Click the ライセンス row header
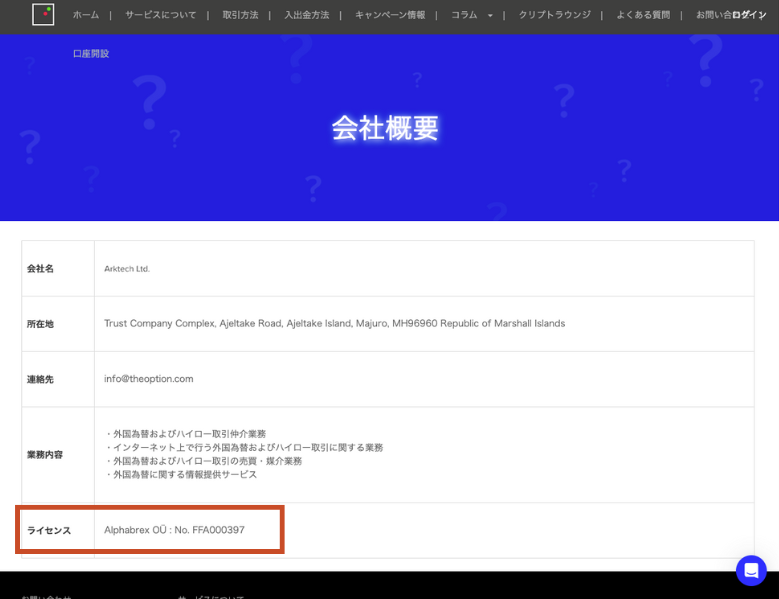The width and height of the screenshot is (779, 599). pyautogui.click(x=49, y=530)
